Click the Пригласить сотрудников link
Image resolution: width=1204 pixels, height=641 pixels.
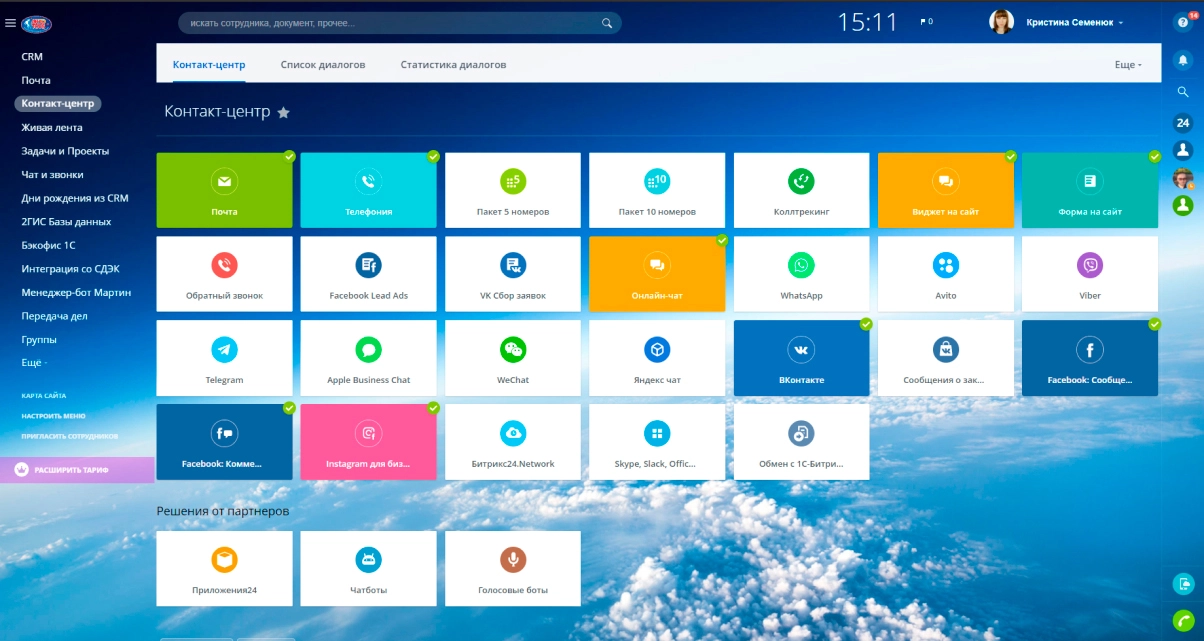click(x=69, y=436)
